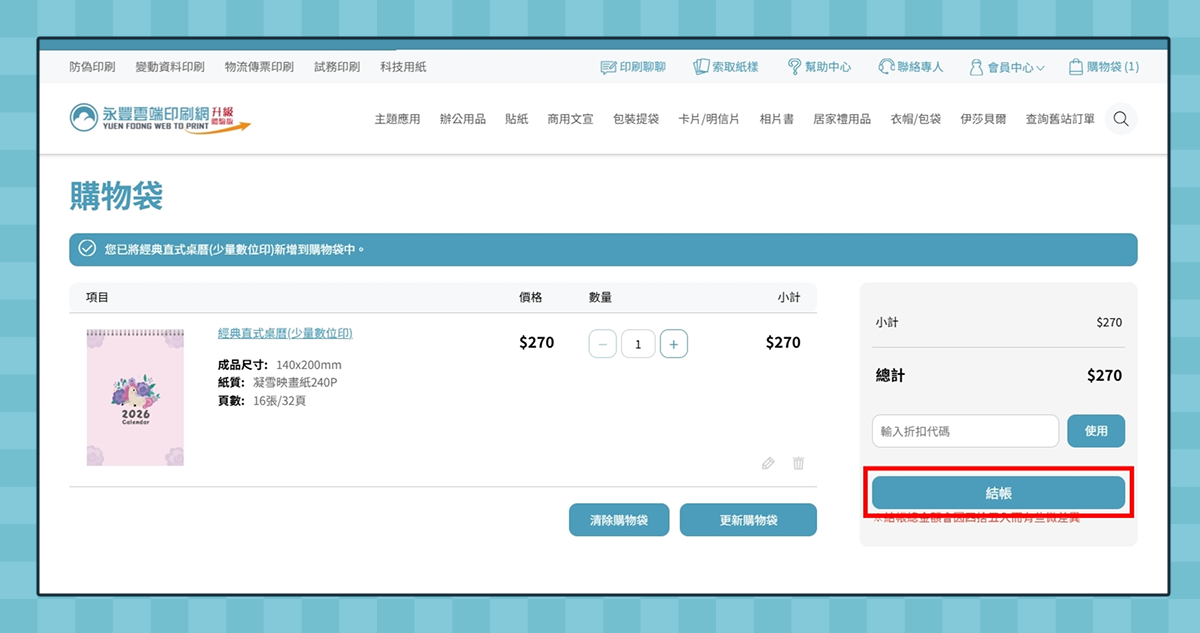1200x633 pixels.
Task: Click the shopping bag icon in header
Action: pyautogui.click(x=1076, y=67)
